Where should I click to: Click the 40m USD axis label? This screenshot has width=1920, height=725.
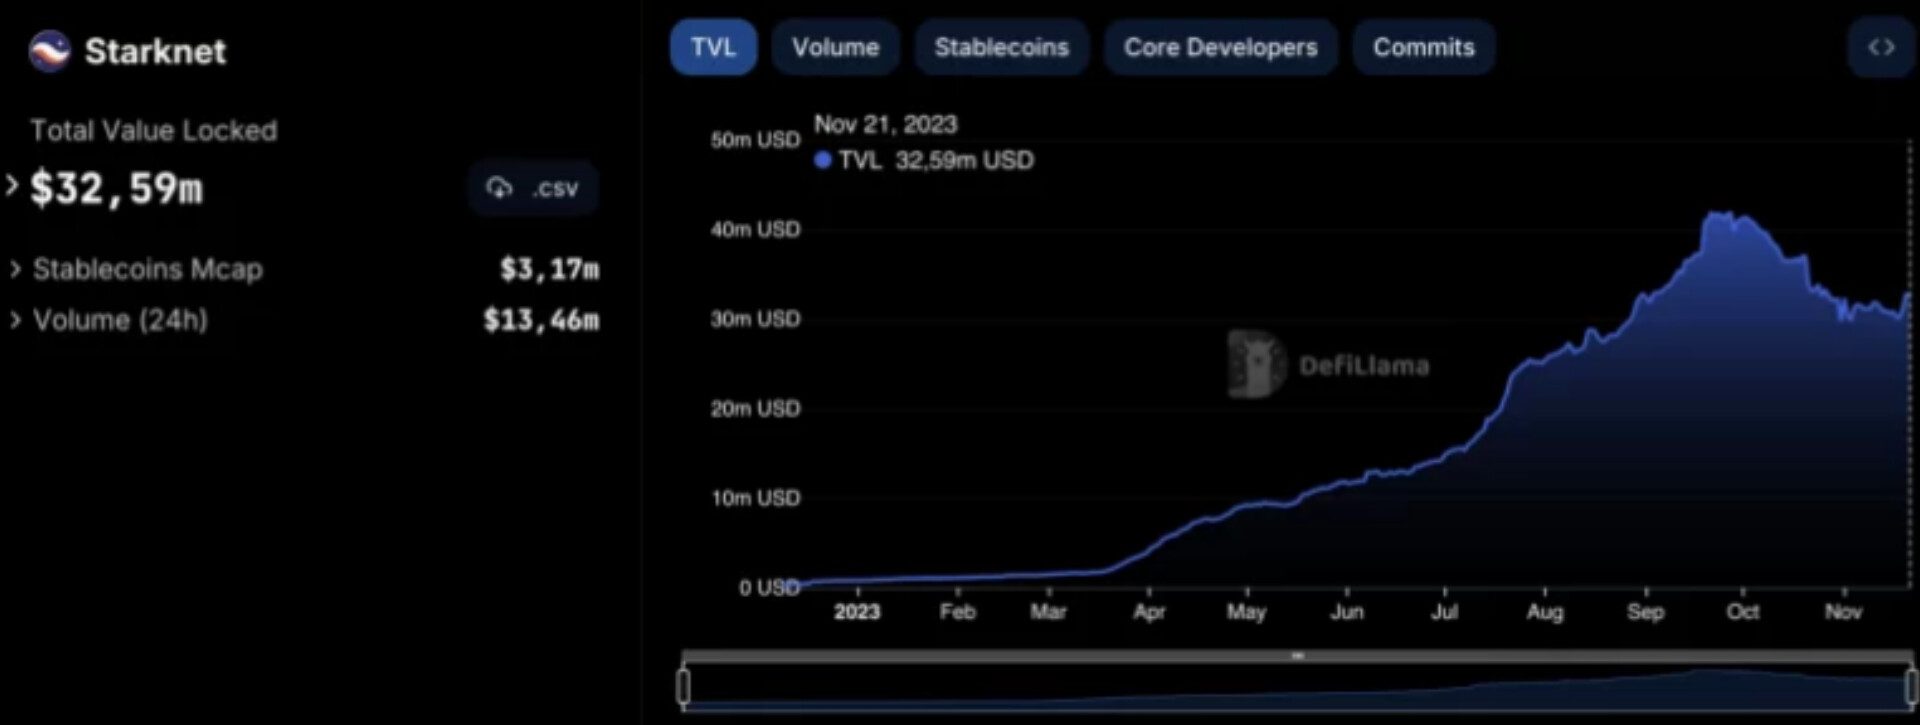755,229
